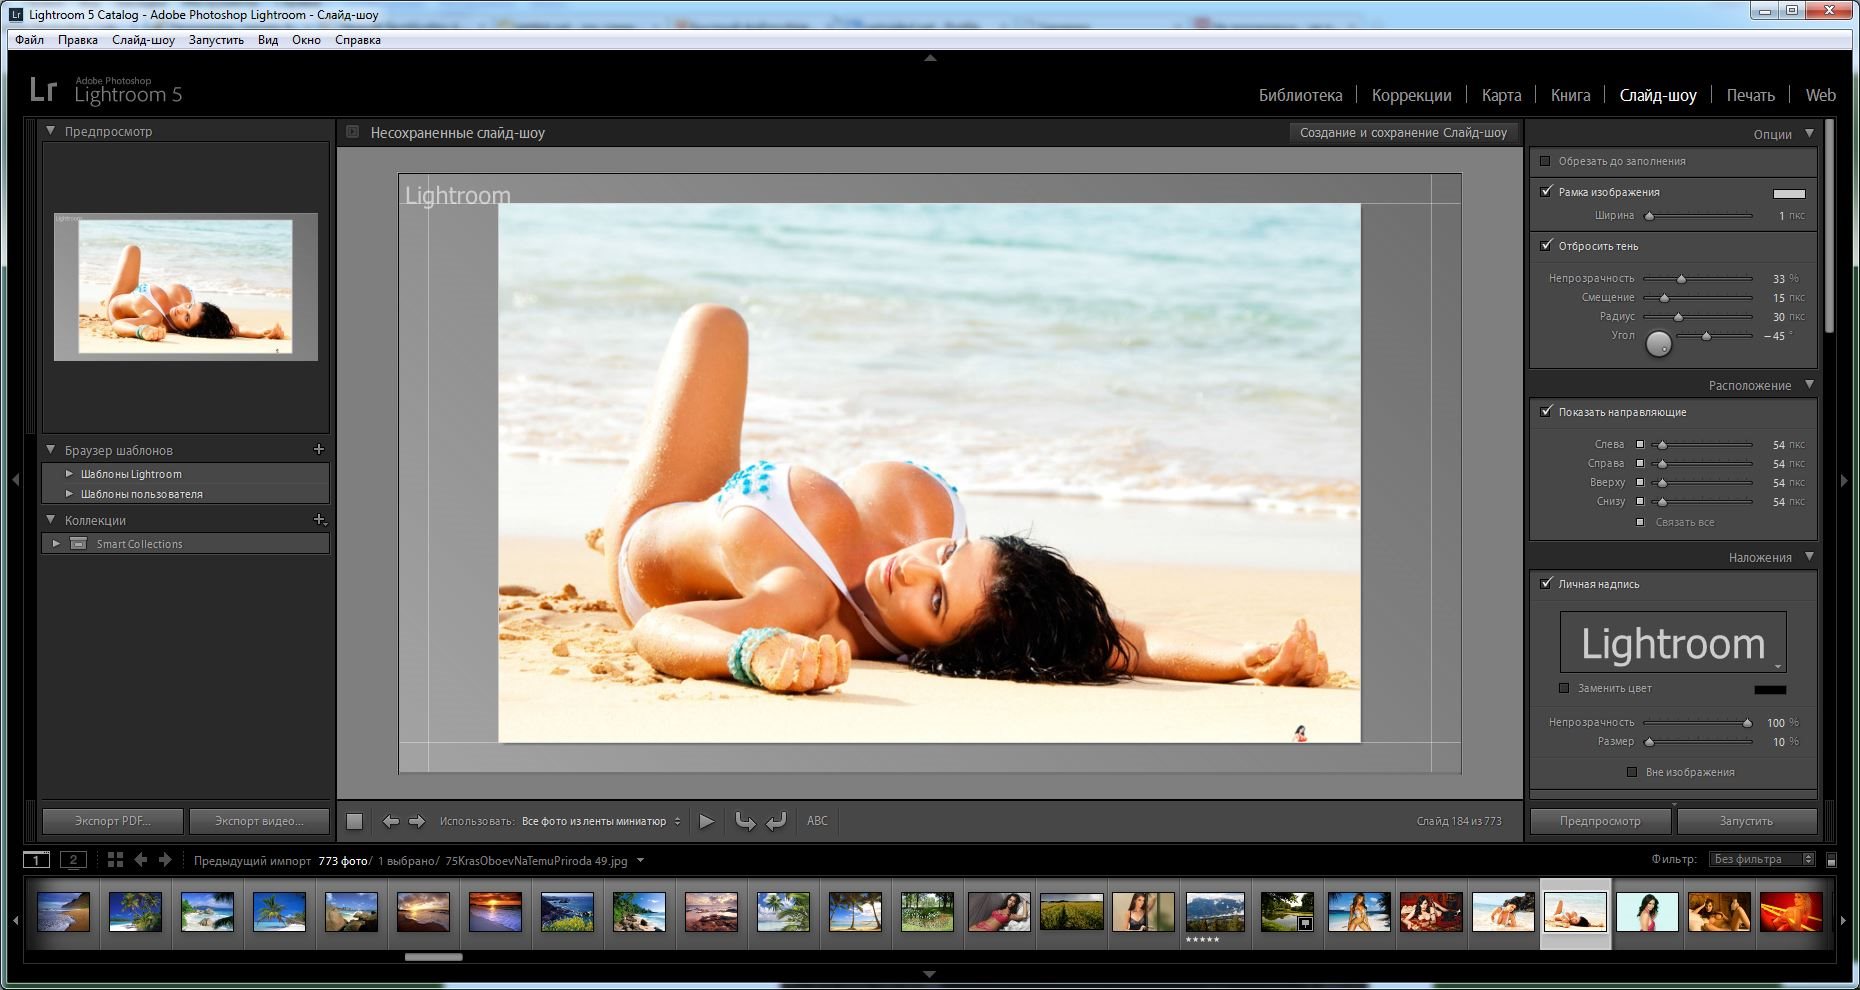The height and width of the screenshot is (990, 1860).
Task: Open Без фильтра filter dropdown
Action: pos(1761,859)
